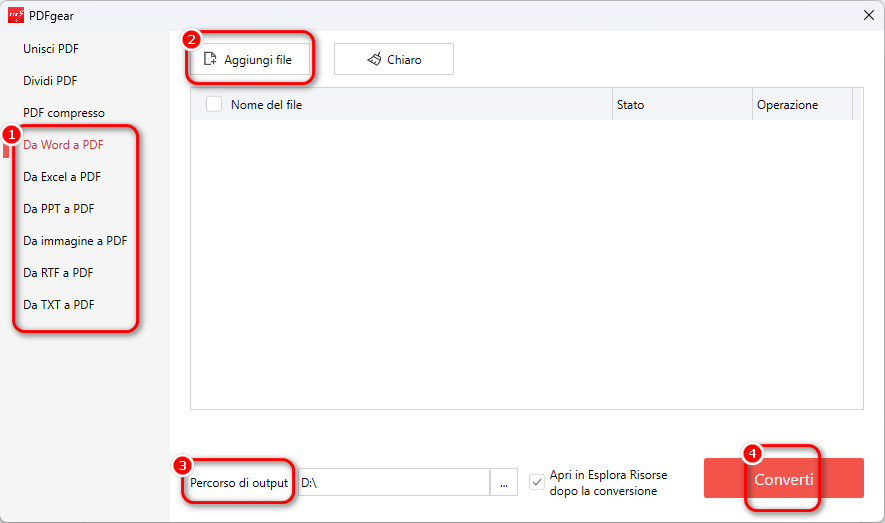Switch to PDF compresso option

64,113
